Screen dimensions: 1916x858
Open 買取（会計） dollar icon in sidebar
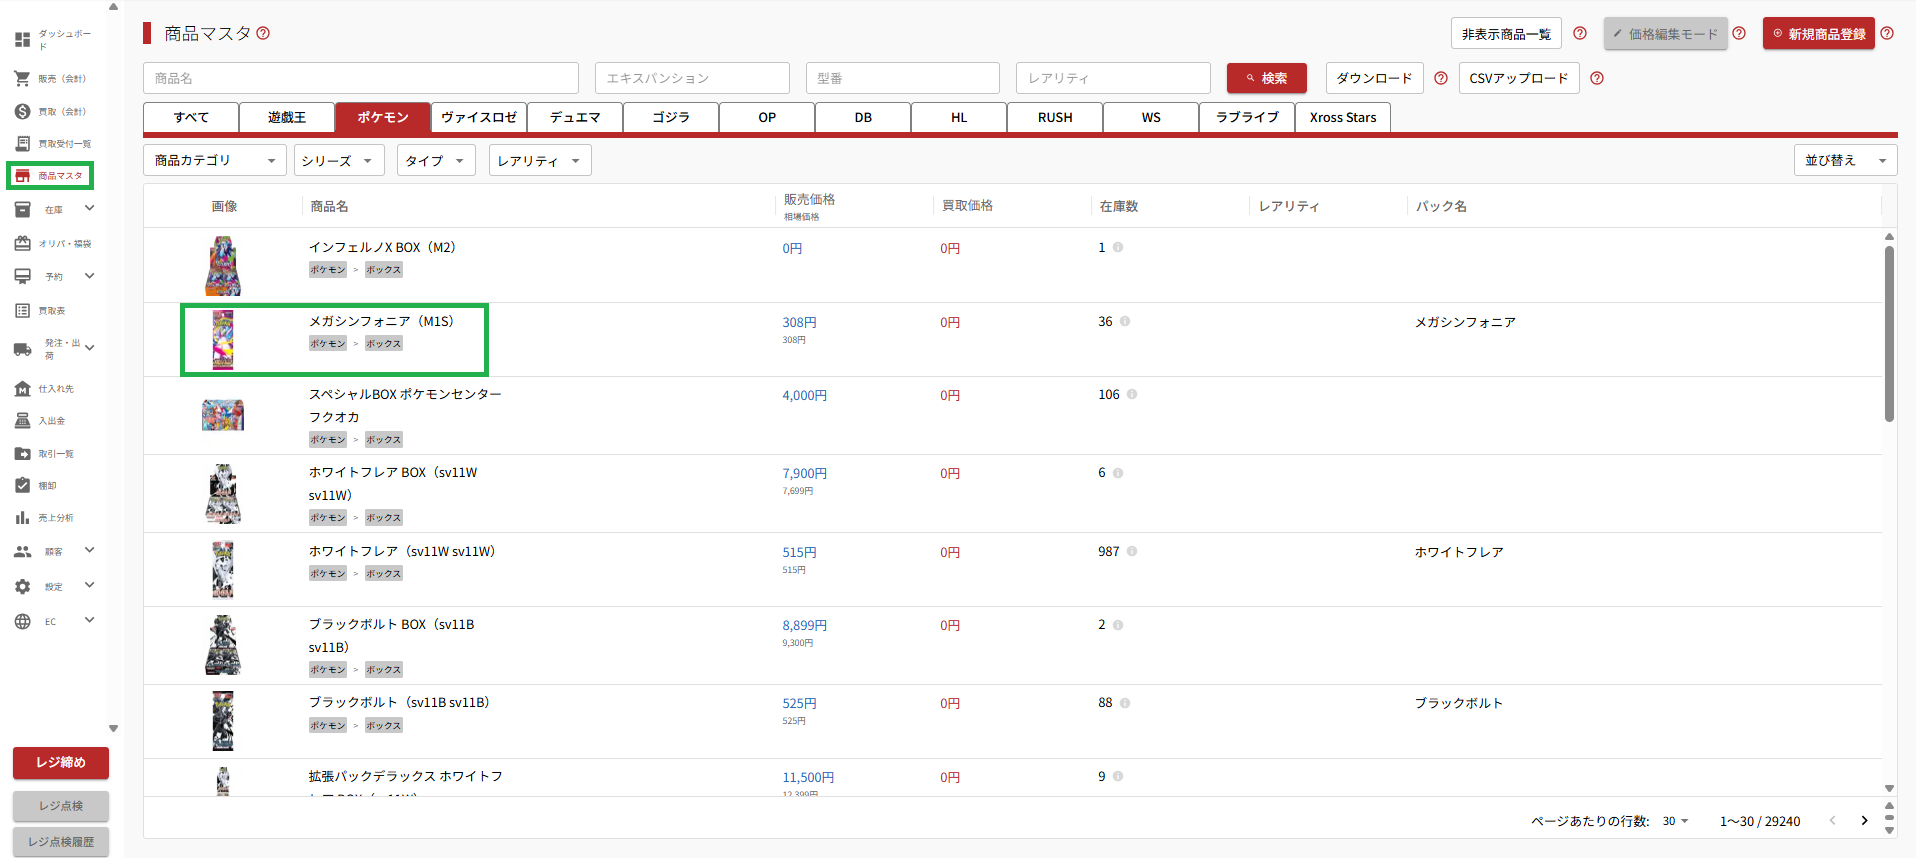coord(22,111)
